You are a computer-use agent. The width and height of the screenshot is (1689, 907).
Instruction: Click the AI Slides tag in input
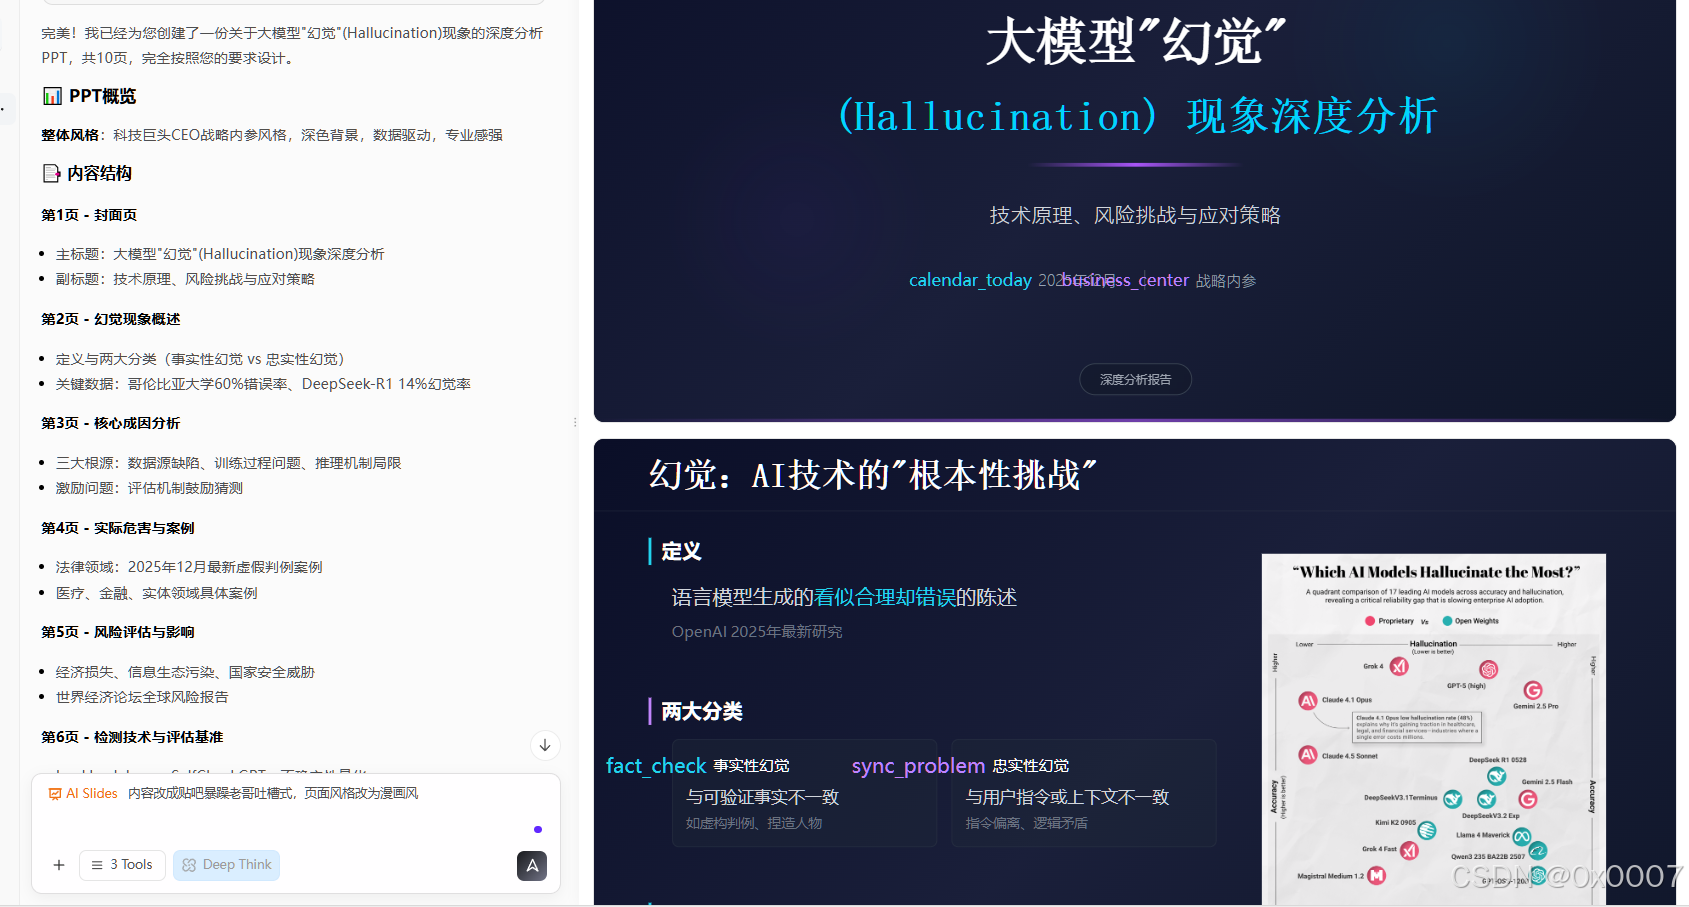[x=83, y=793]
